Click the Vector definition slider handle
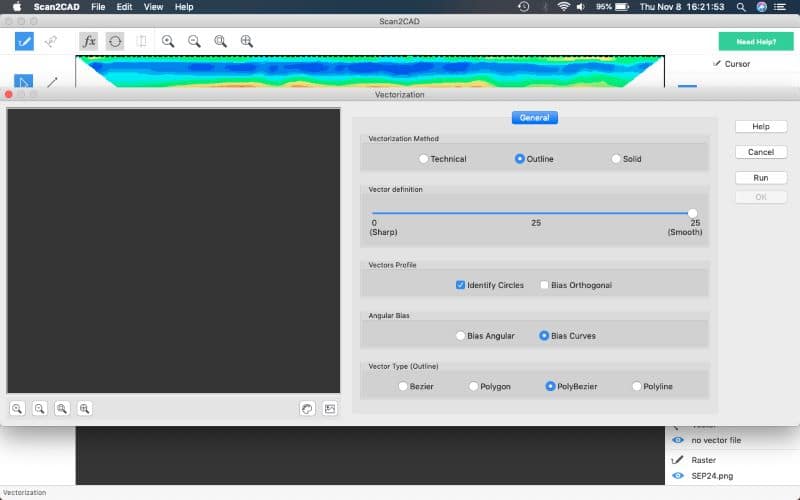This screenshot has width=800, height=500. pyautogui.click(x=692, y=213)
